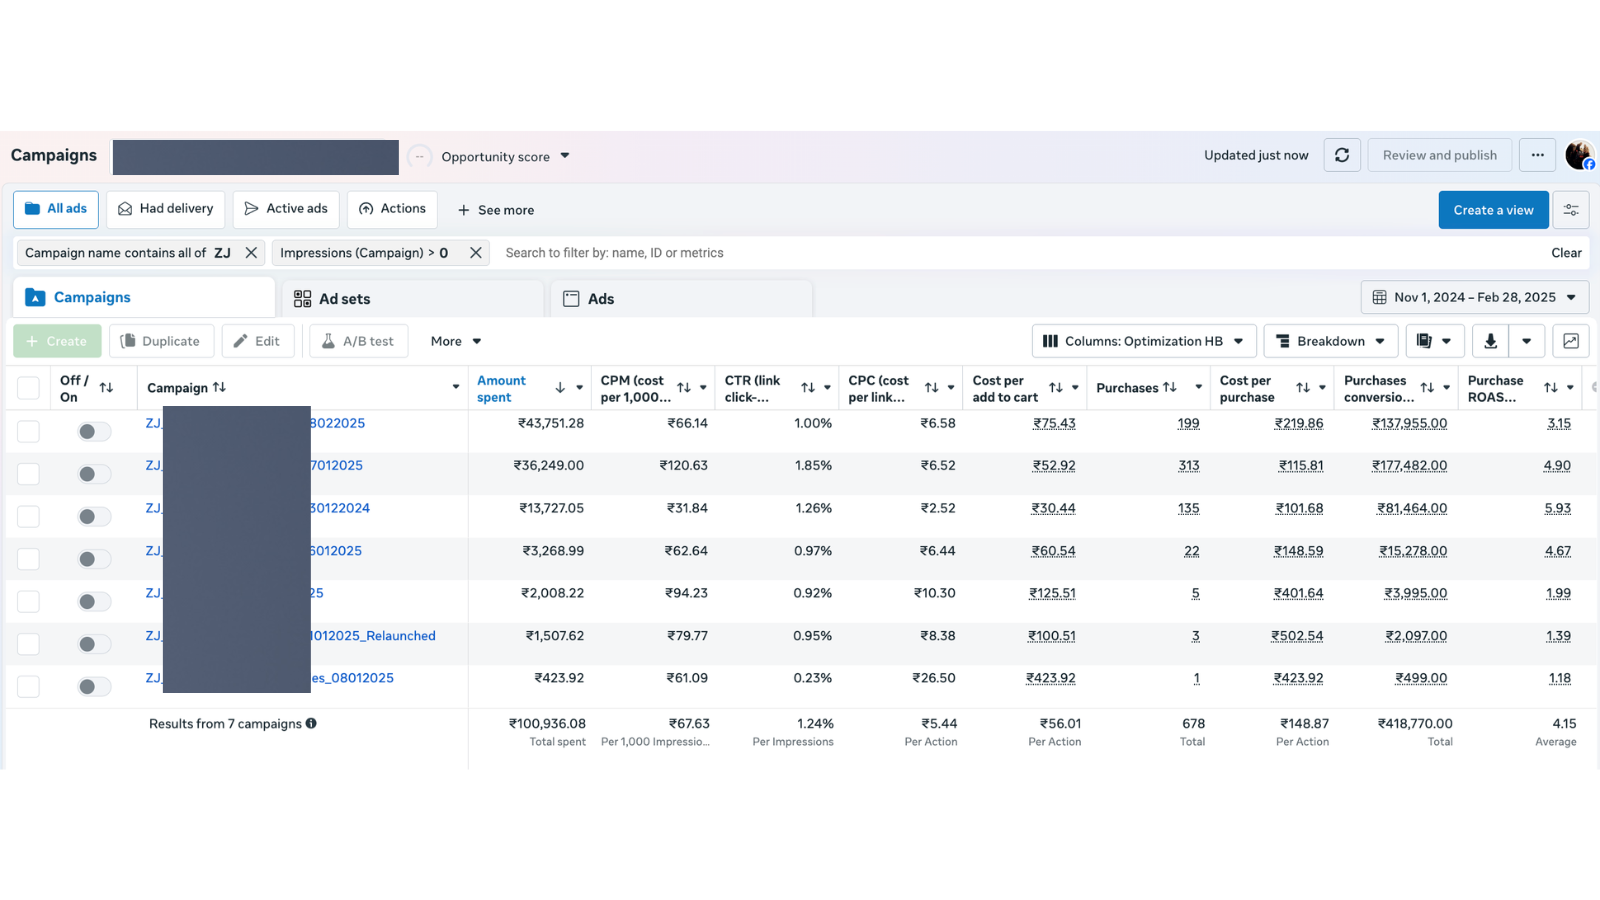The width and height of the screenshot is (1600, 900).
Task: Click the Duplicate button
Action: click(x=161, y=341)
